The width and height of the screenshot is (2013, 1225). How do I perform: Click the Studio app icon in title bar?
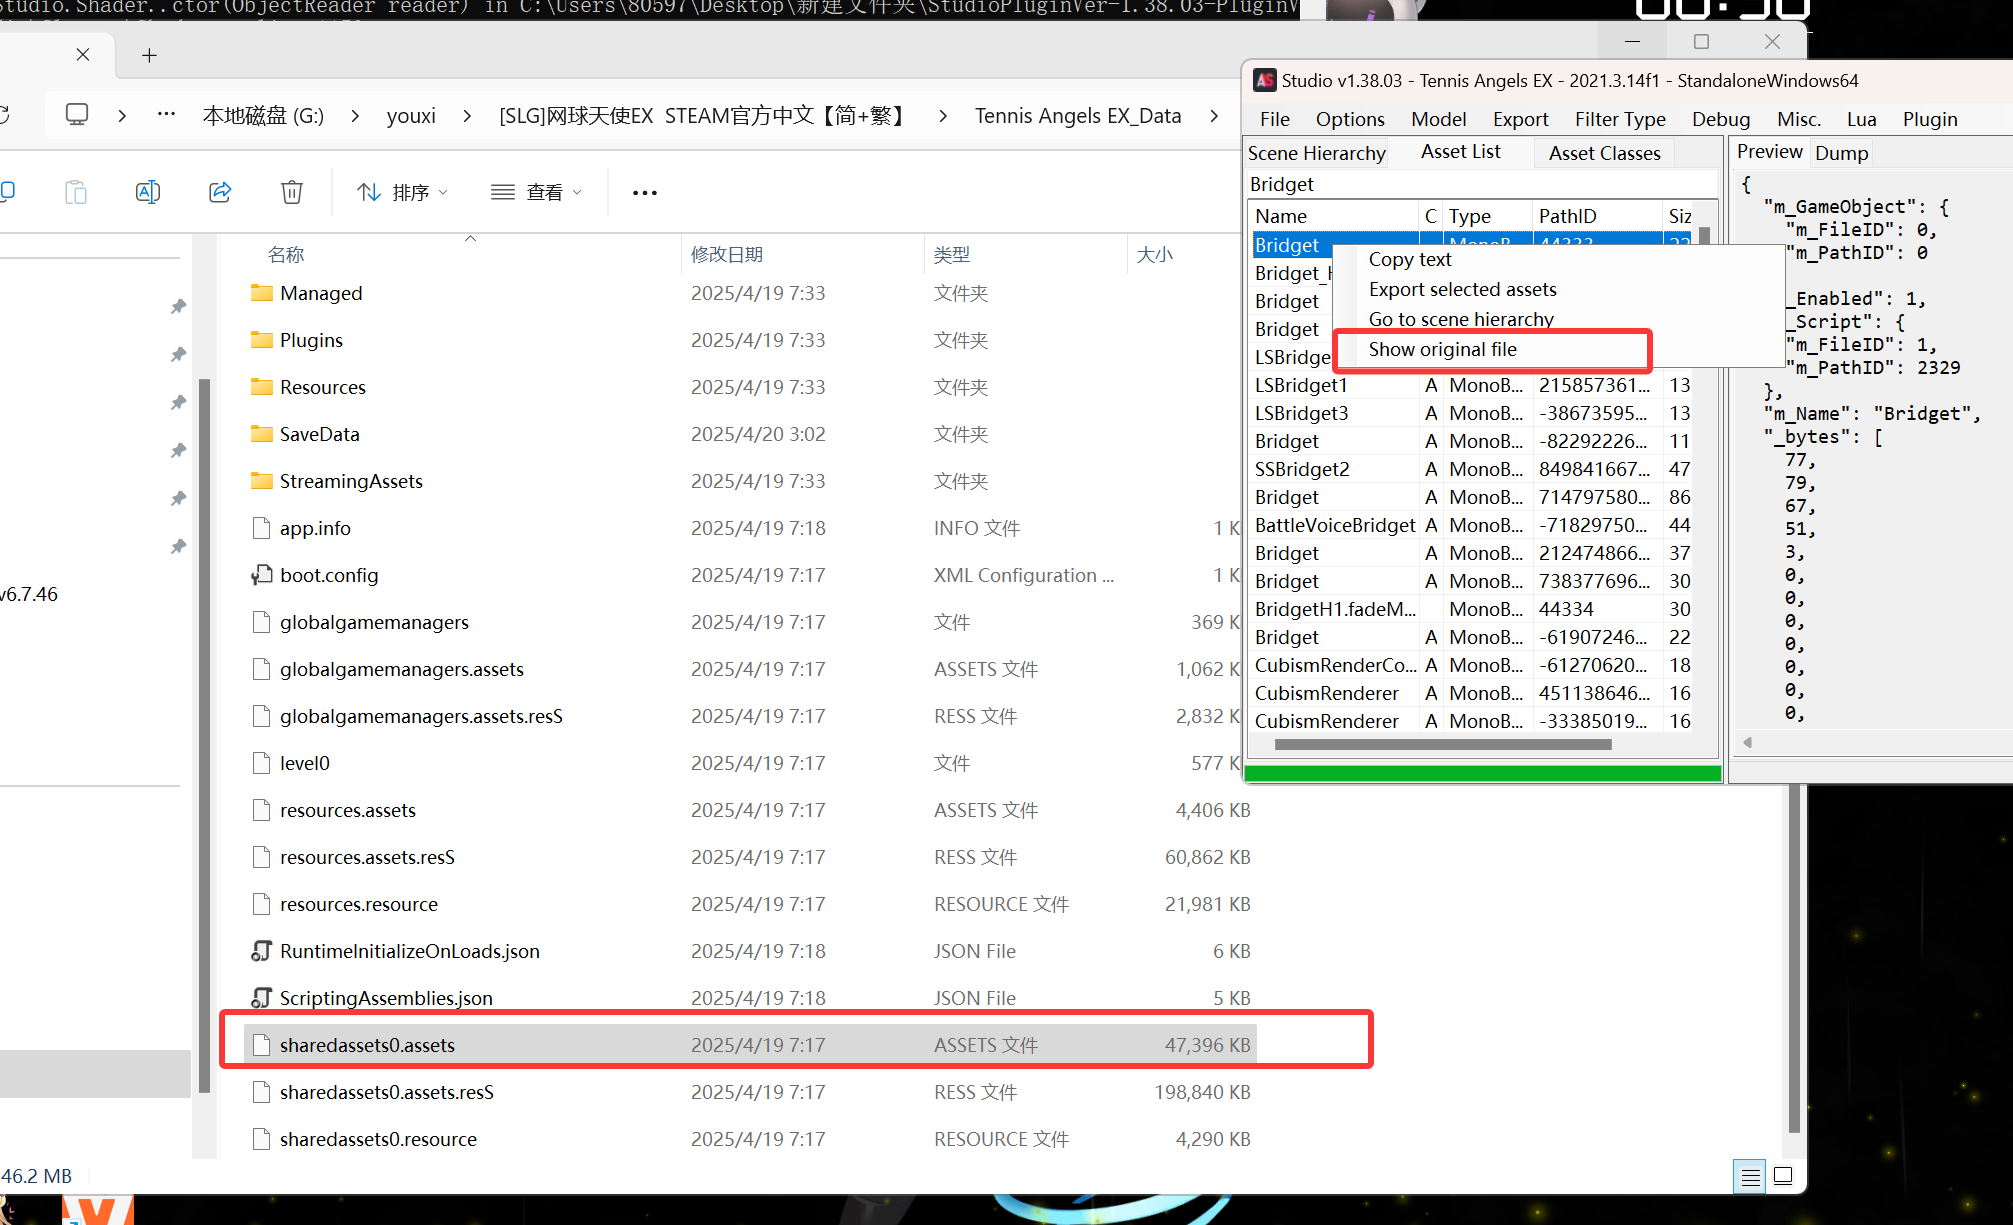click(1265, 80)
